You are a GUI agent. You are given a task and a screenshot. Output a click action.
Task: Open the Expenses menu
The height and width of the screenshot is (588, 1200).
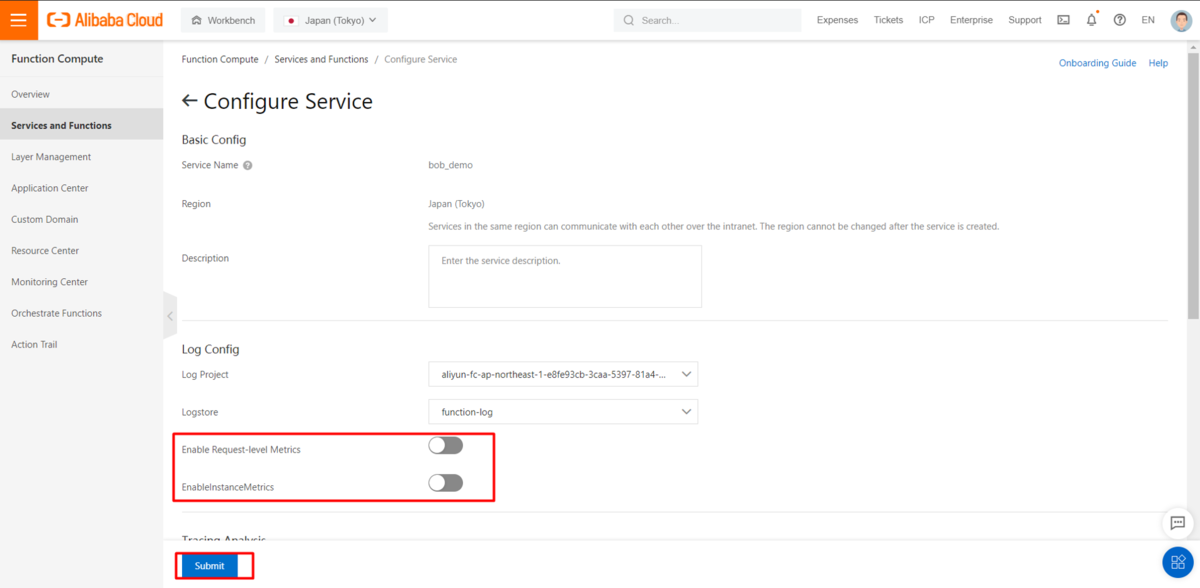pyautogui.click(x=837, y=20)
